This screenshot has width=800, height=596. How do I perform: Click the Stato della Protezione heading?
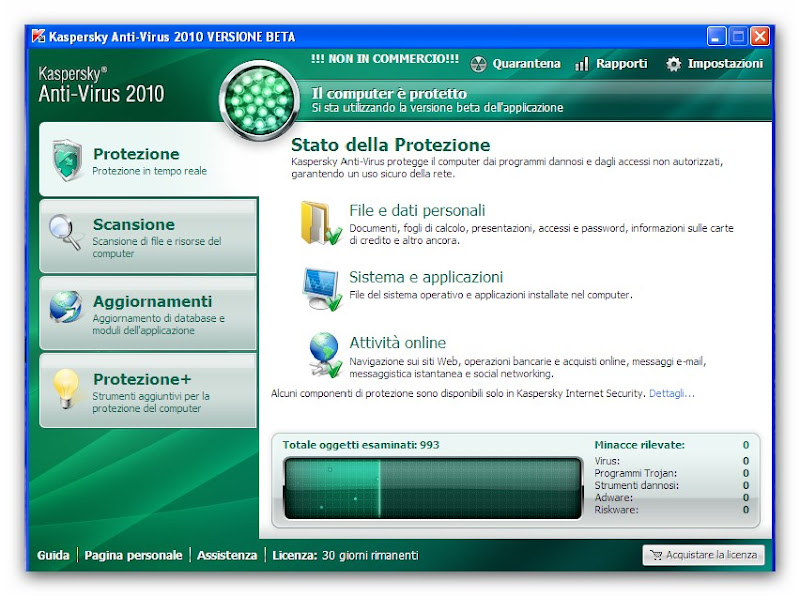390,145
